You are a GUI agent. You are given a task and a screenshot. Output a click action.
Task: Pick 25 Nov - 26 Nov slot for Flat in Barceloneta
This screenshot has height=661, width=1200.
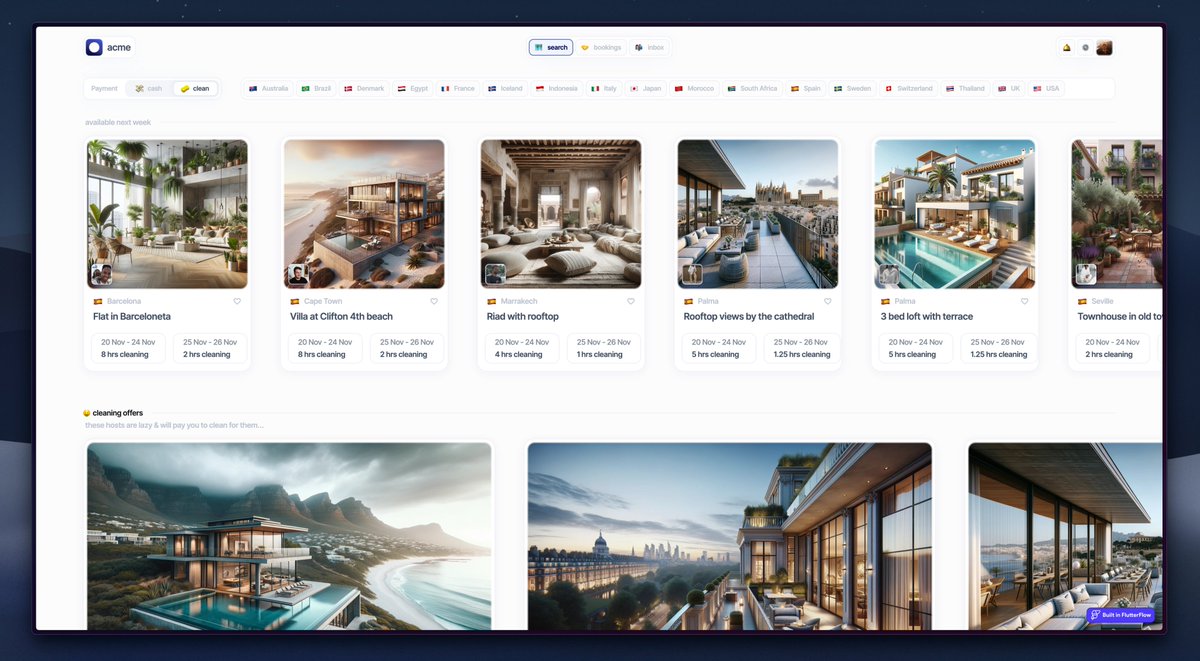pyautogui.click(x=210, y=348)
